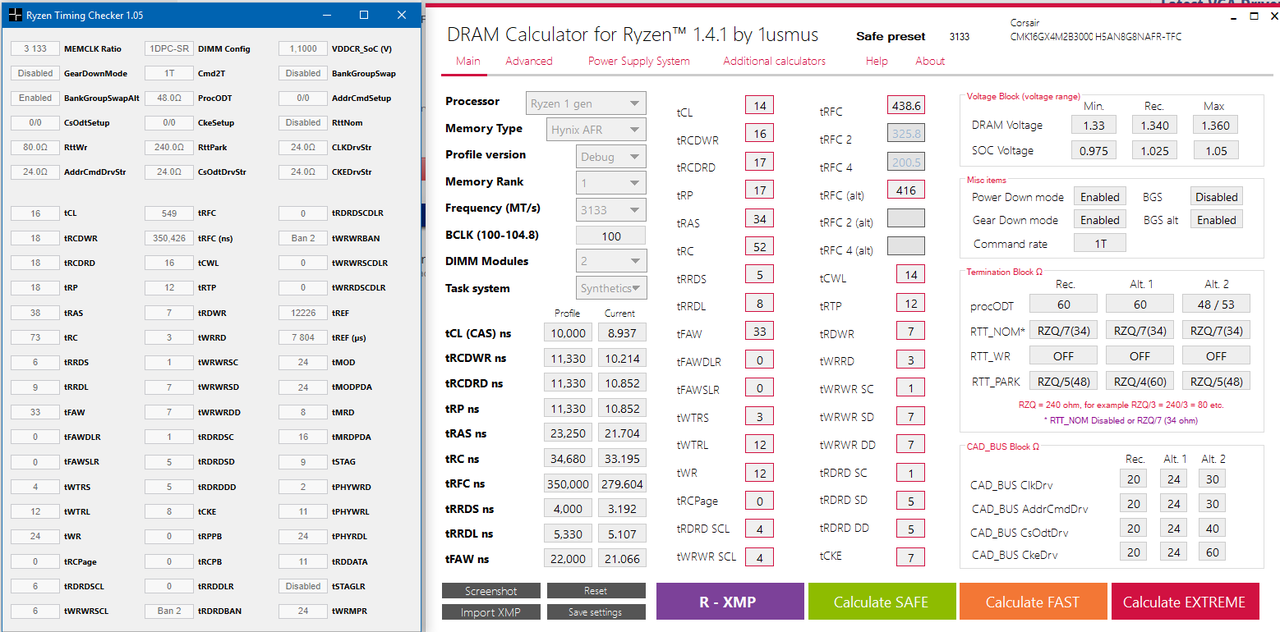Click the DRAM Voltage Rec. value 1.340
This screenshot has height=632, width=1280.
pos(1153,126)
